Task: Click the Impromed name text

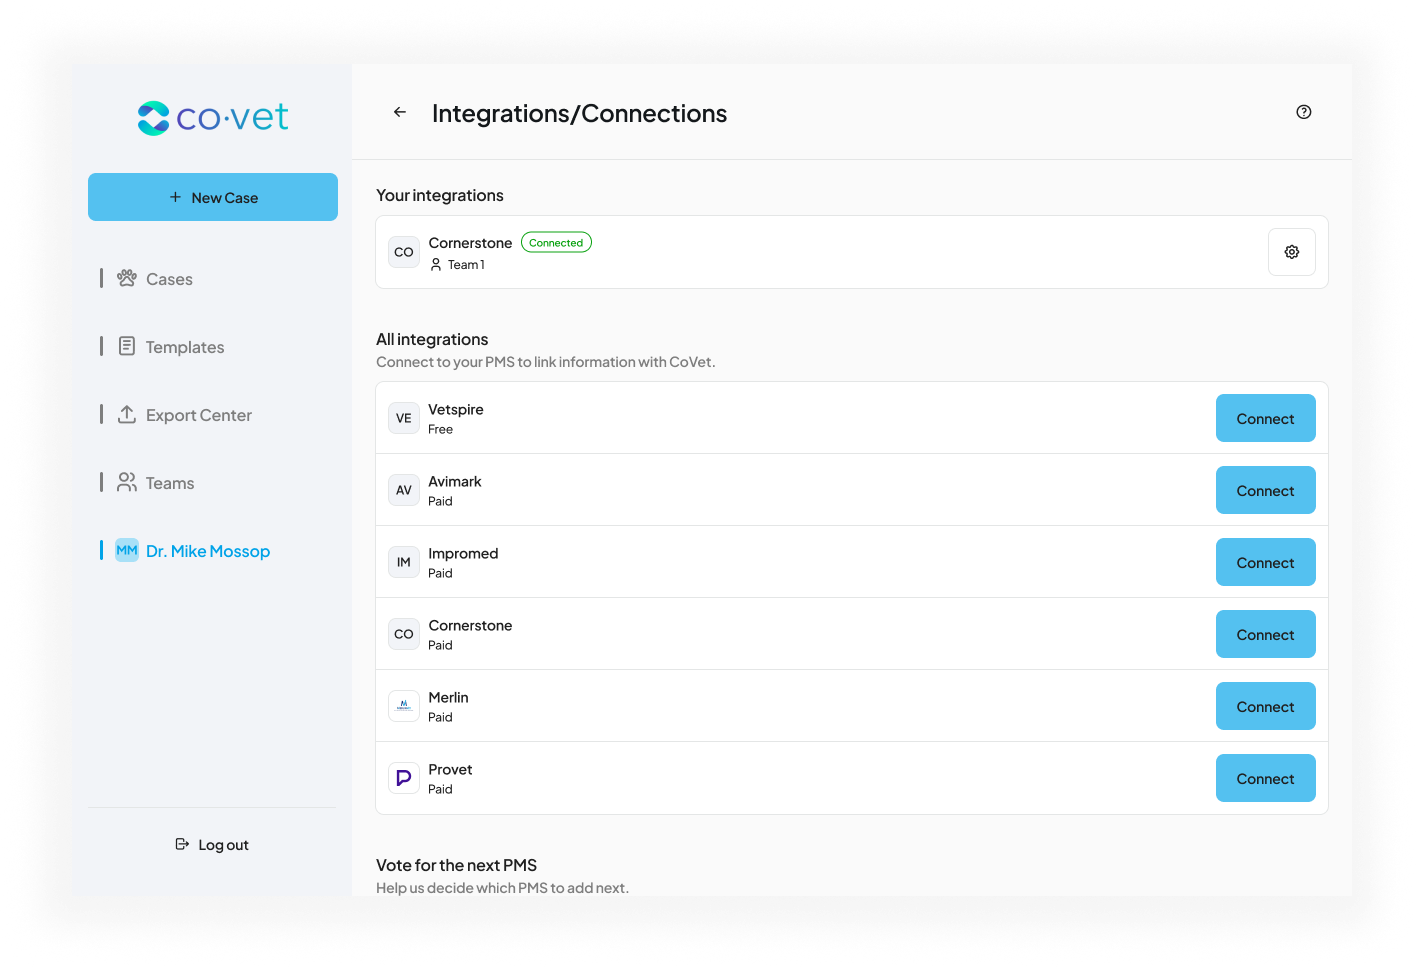Action: 463,554
